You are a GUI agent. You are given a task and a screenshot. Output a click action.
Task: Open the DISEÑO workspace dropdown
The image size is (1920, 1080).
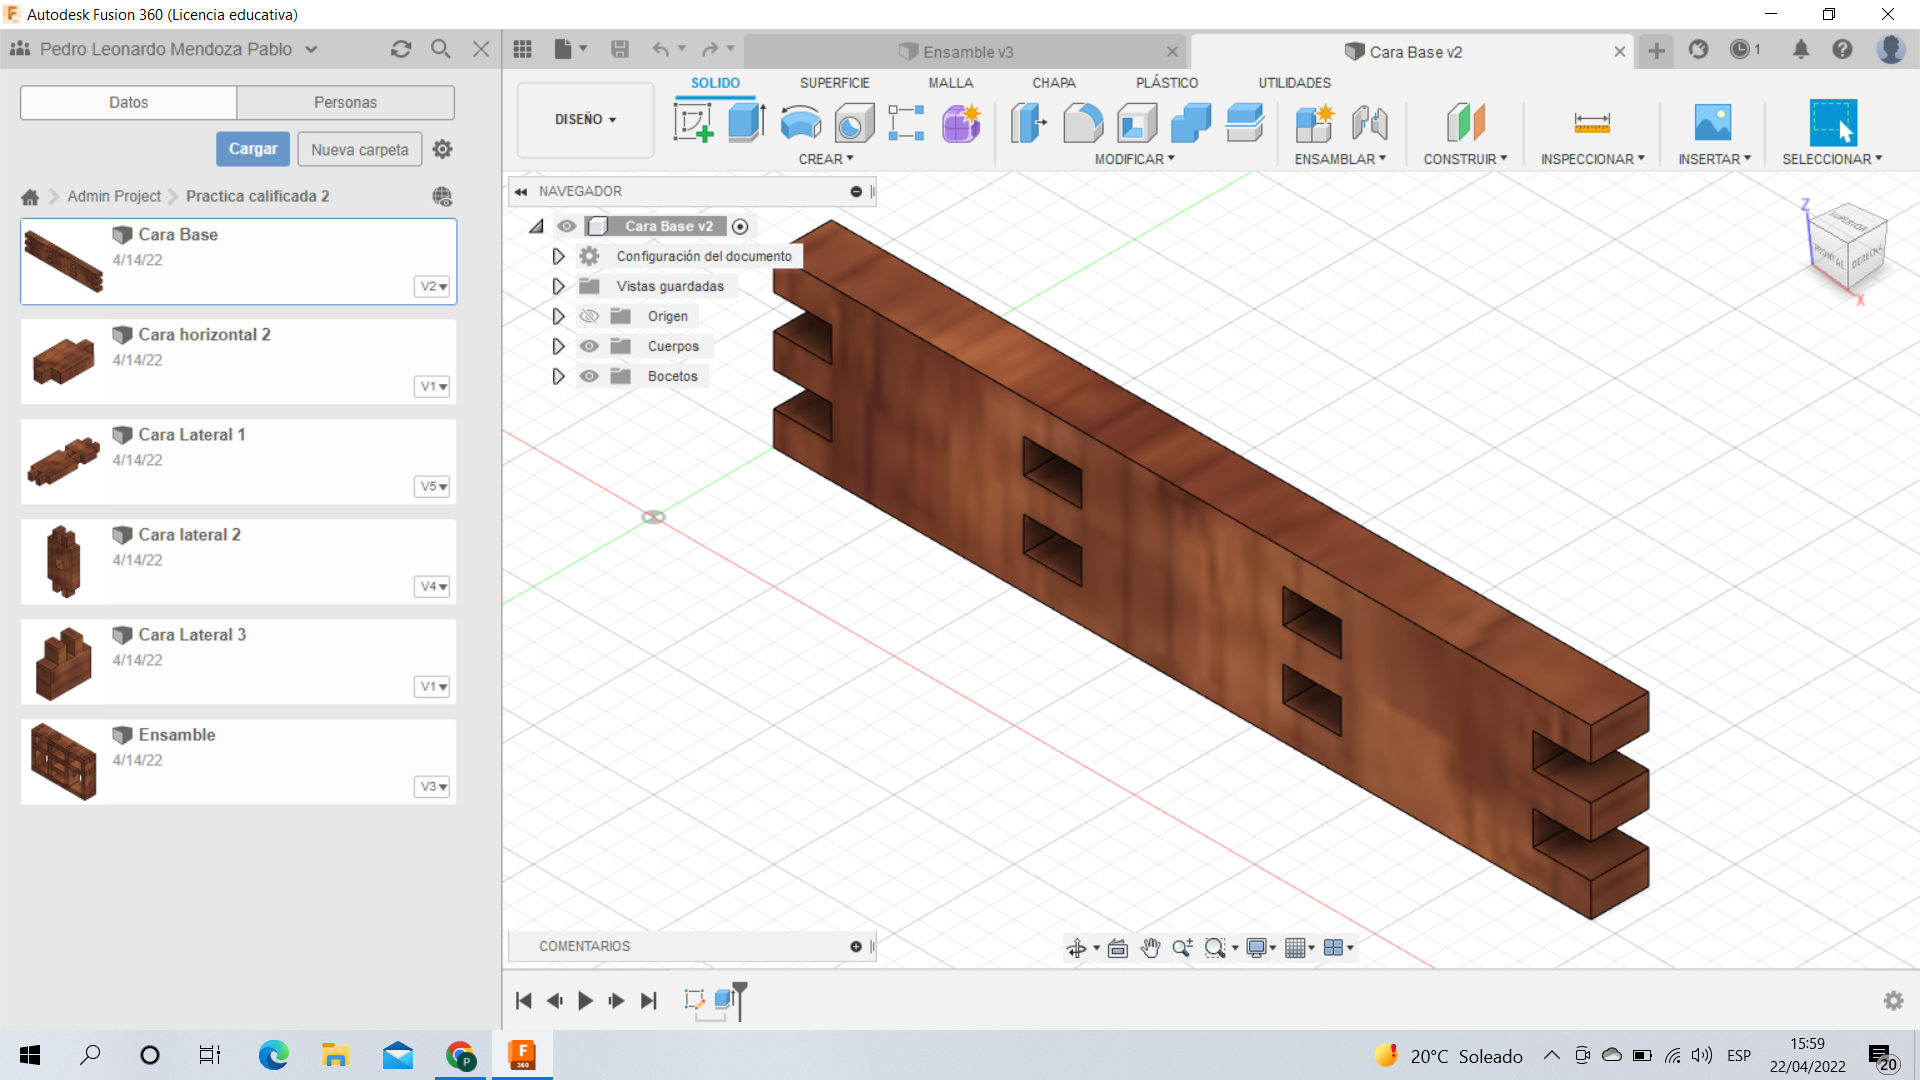point(585,119)
